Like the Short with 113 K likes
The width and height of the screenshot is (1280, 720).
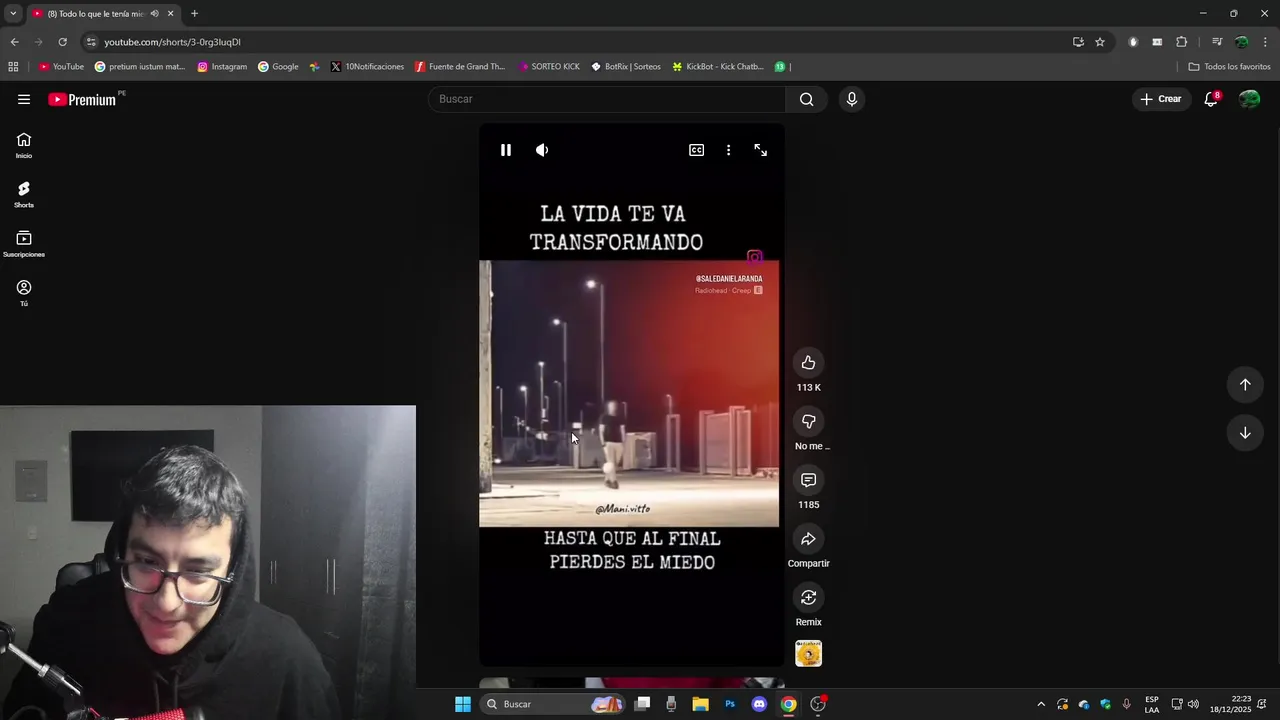pyautogui.click(x=808, y=363)
